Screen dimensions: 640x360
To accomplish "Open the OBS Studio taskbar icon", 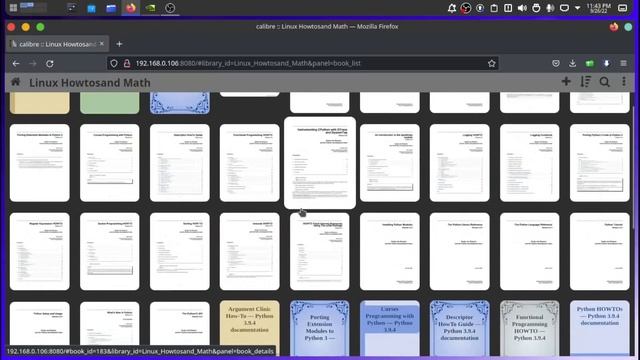I will pyautogui.click(x=170, y=8).
